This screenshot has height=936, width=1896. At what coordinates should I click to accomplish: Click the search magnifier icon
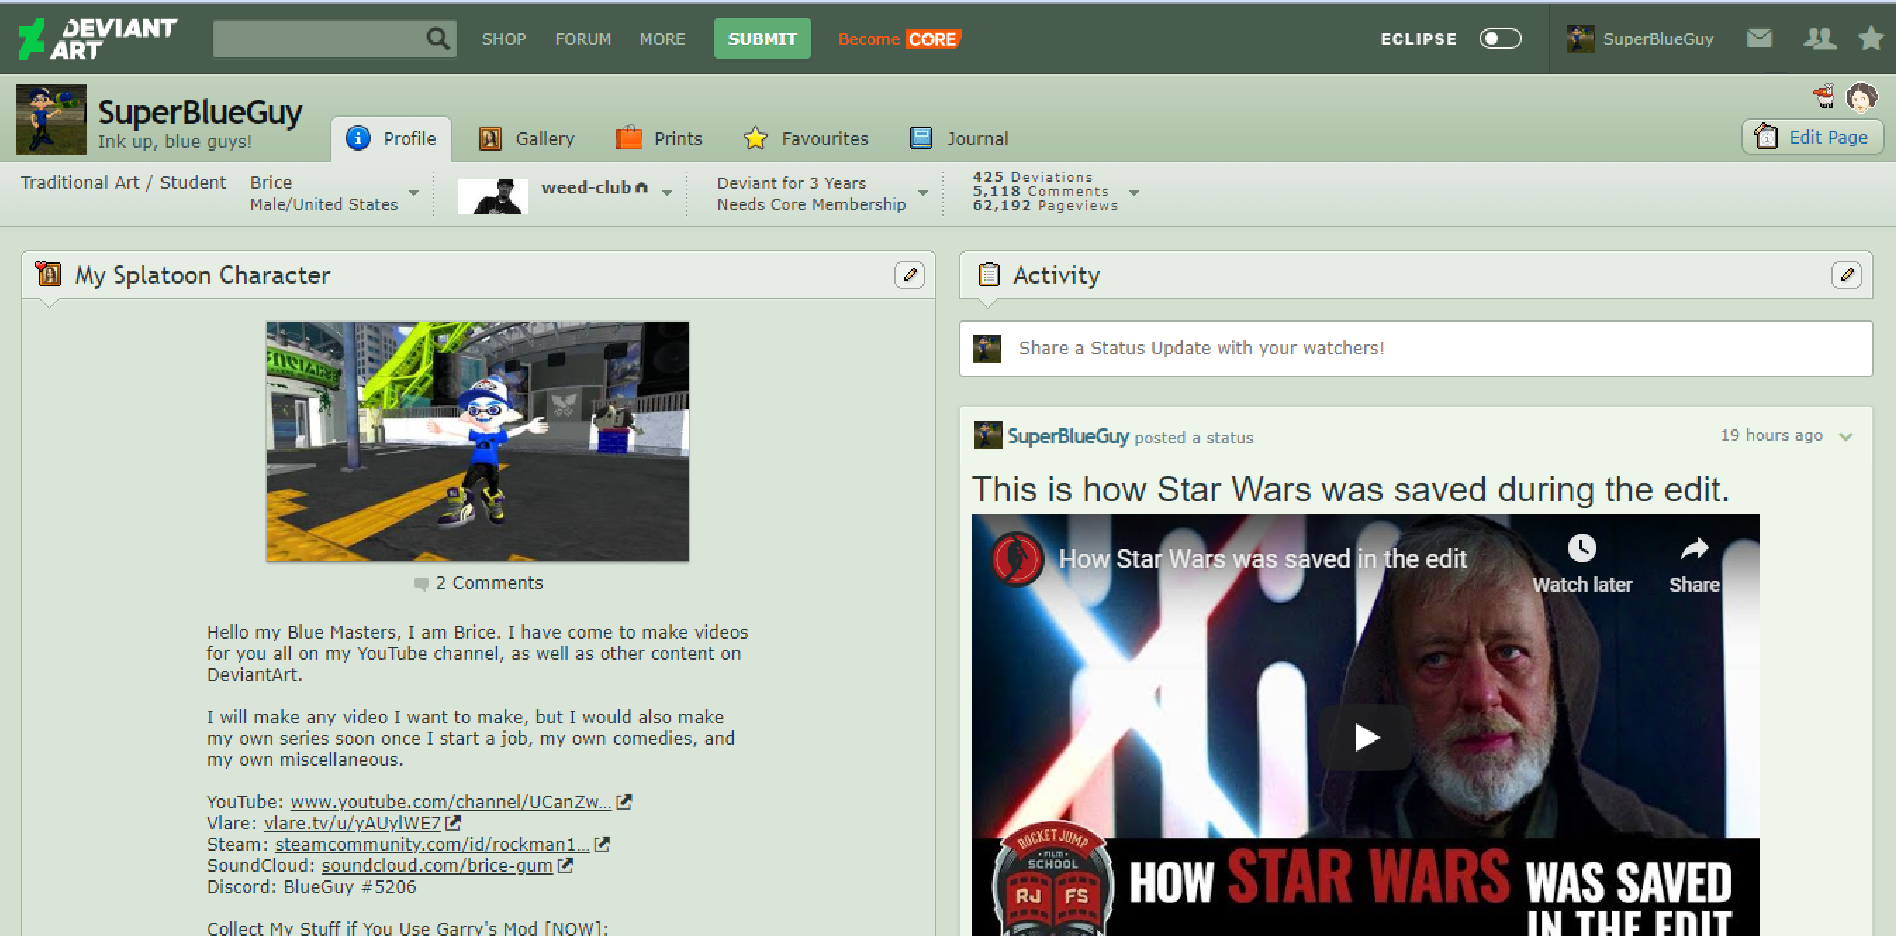437,39
